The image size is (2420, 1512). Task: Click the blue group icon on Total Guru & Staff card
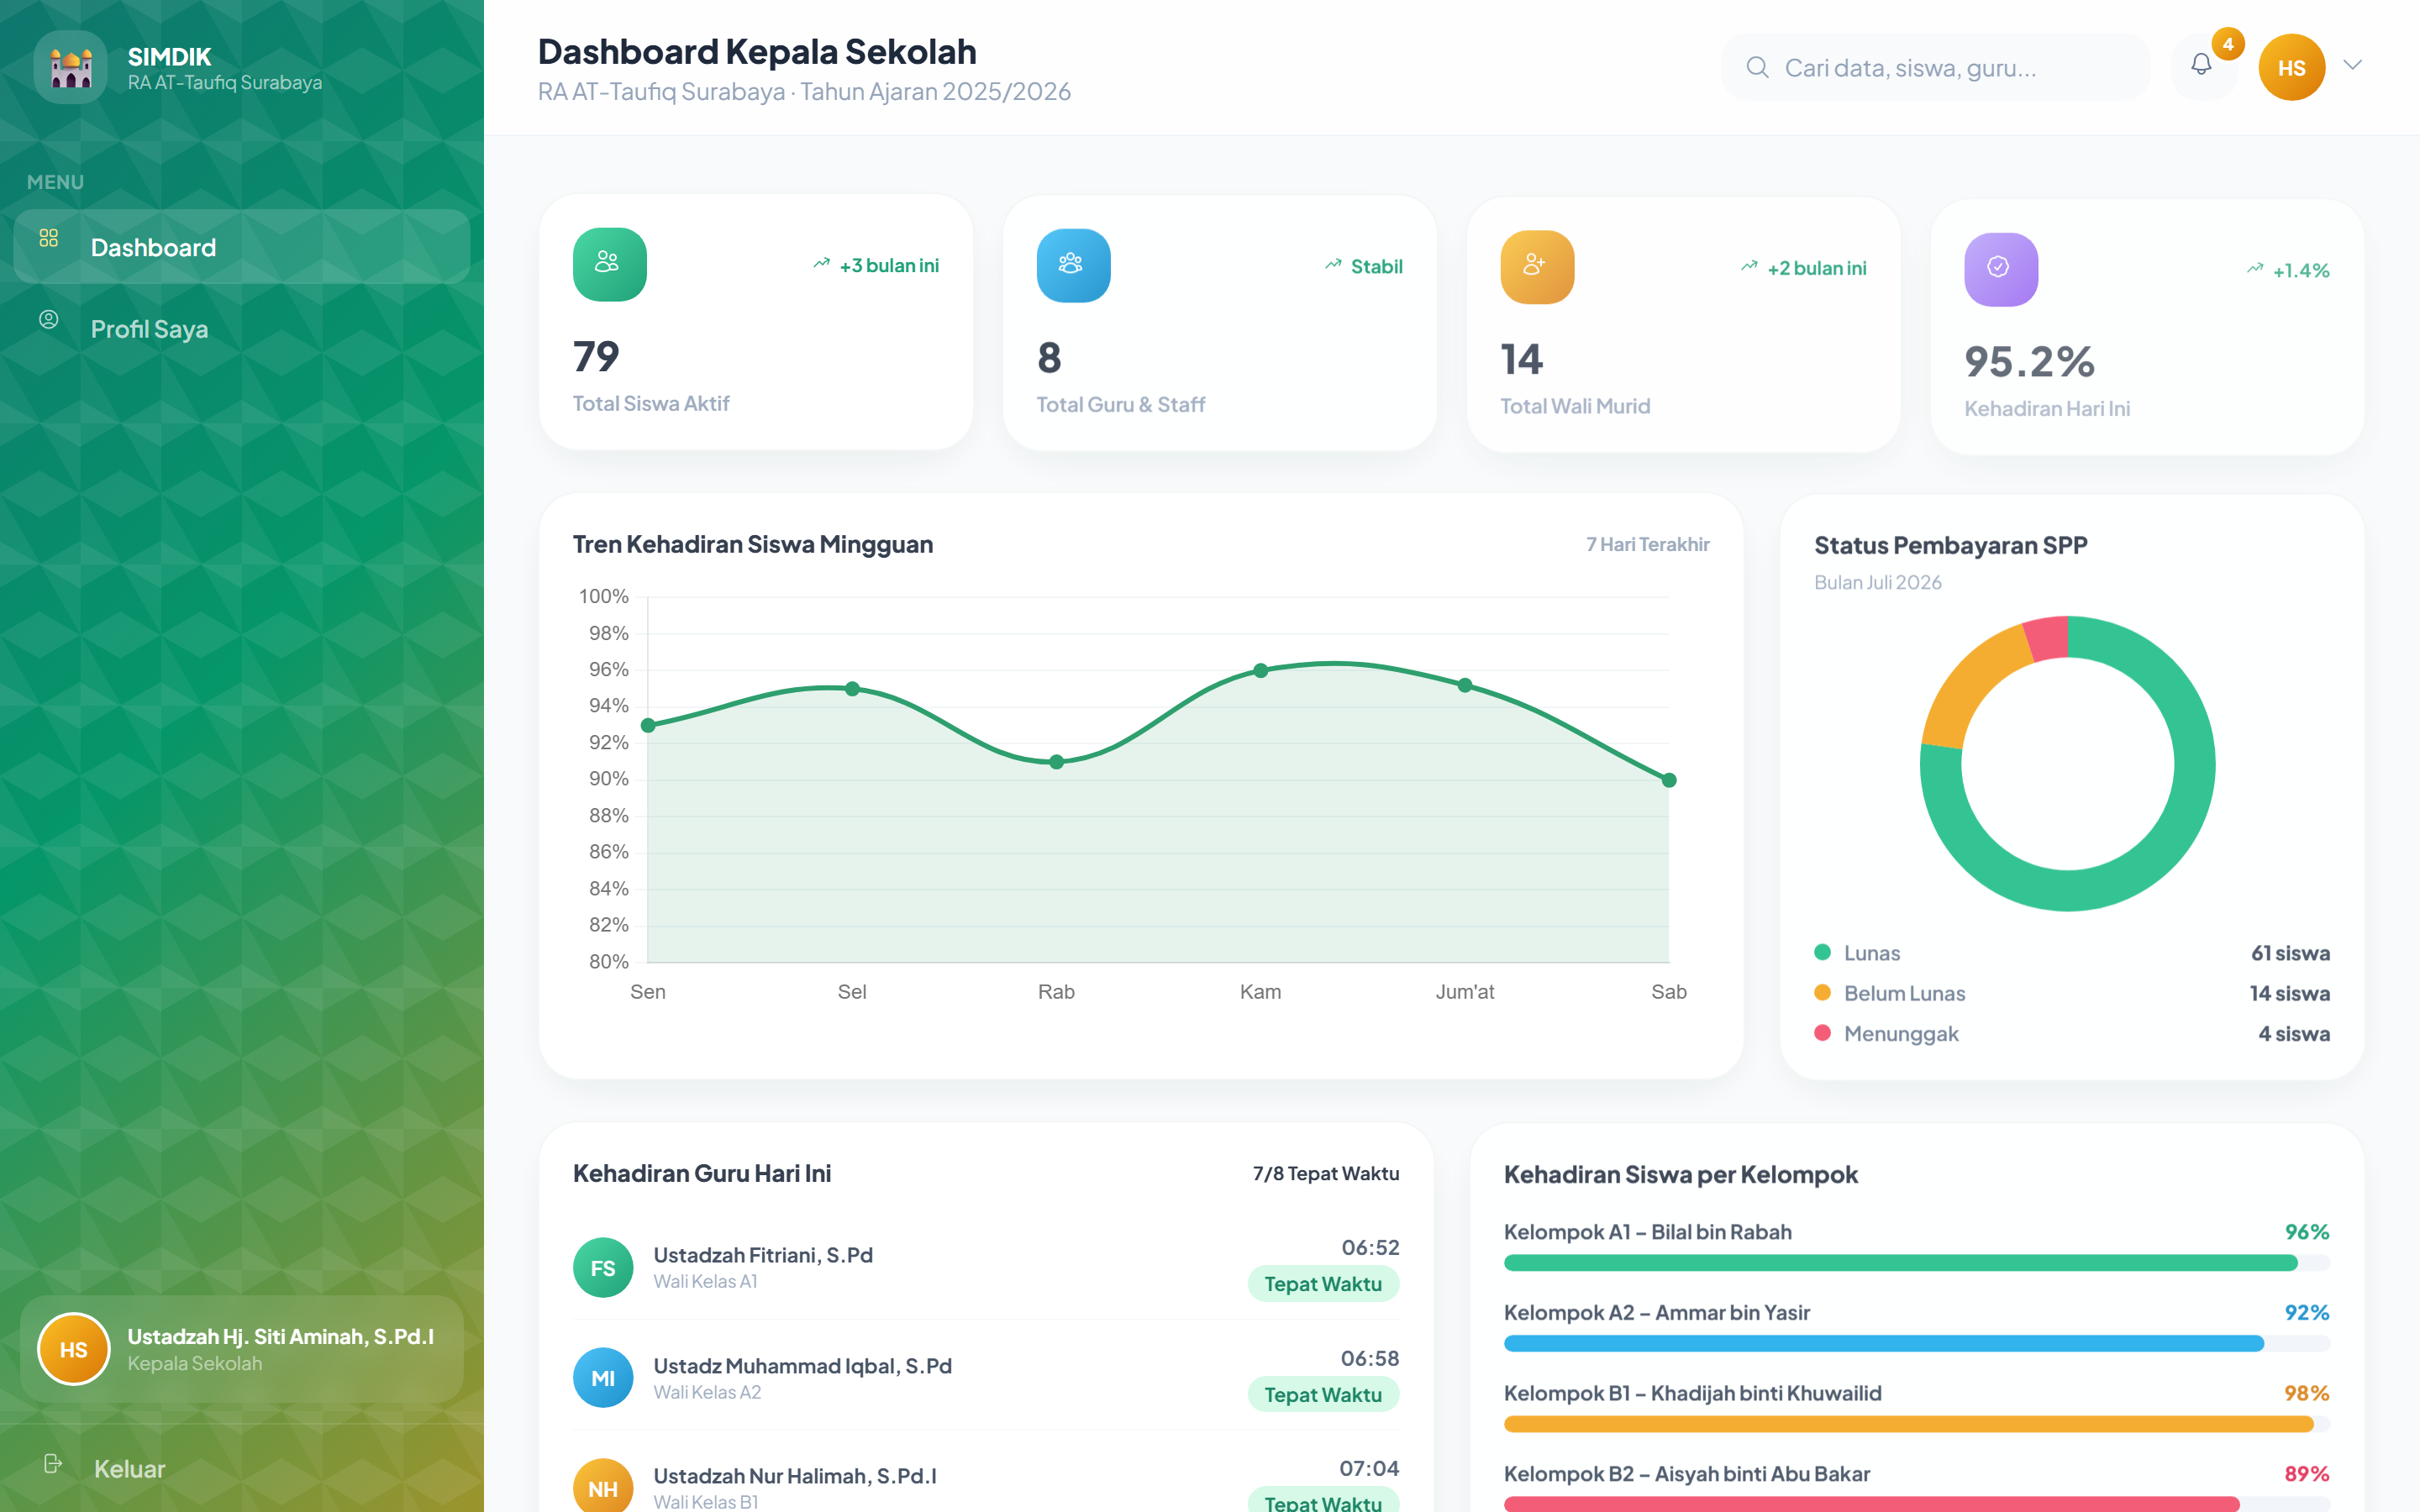coord(1073,265)
